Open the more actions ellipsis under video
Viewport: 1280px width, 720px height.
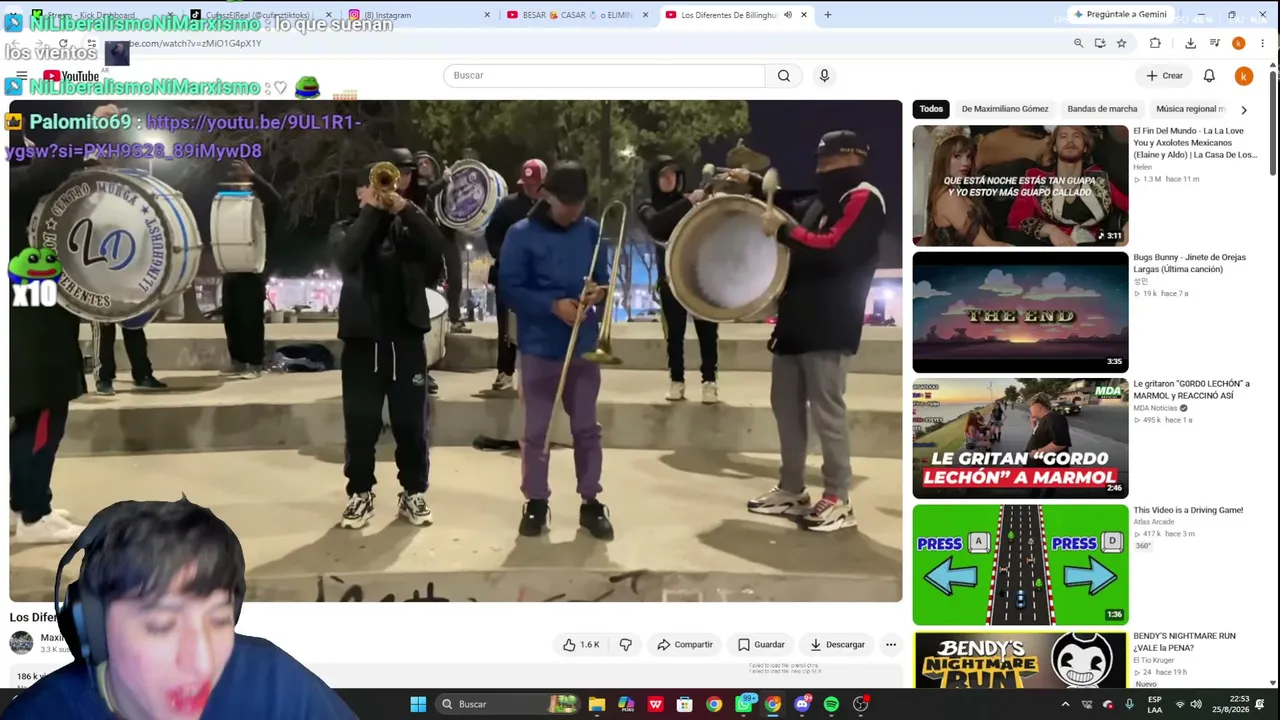click(891, 645)
